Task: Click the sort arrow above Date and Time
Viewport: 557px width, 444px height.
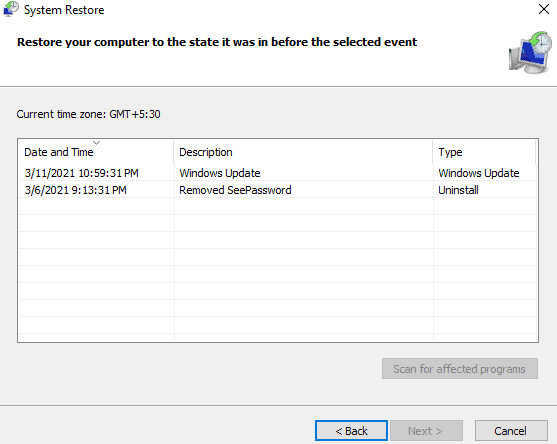Action: [97, 143]
